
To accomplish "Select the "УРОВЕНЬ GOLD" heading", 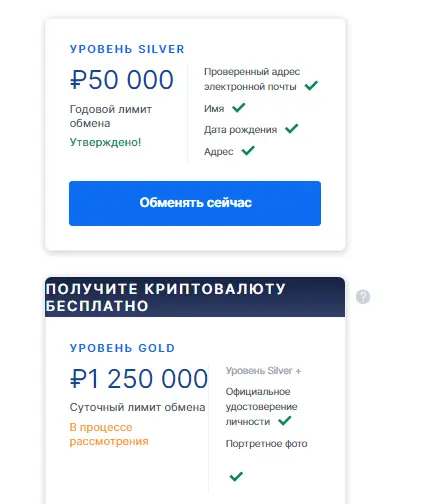I will click(x=122, y=348).
